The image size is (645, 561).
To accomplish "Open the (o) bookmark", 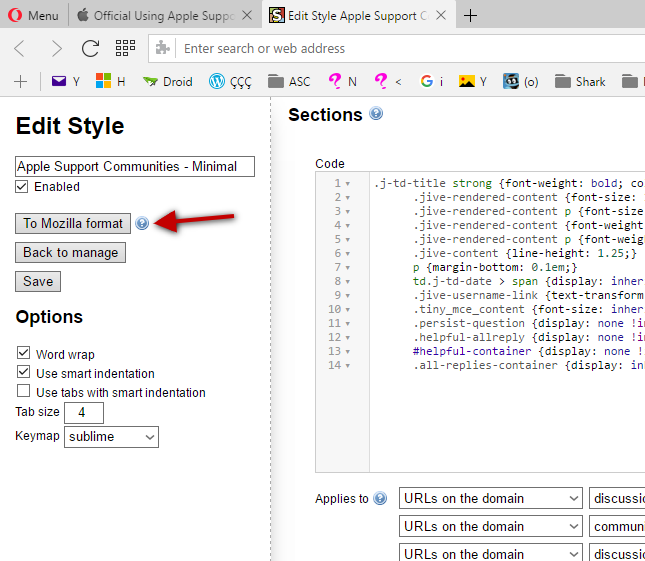I will pos(520,81).
